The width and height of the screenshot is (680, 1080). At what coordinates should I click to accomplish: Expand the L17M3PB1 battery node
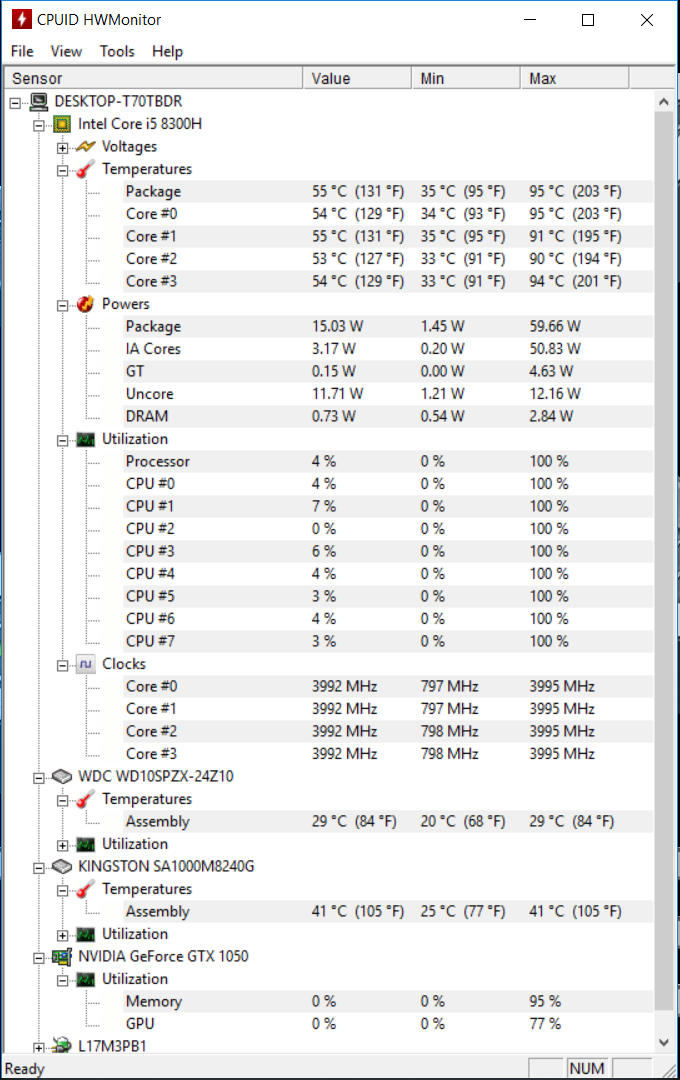39,1048
